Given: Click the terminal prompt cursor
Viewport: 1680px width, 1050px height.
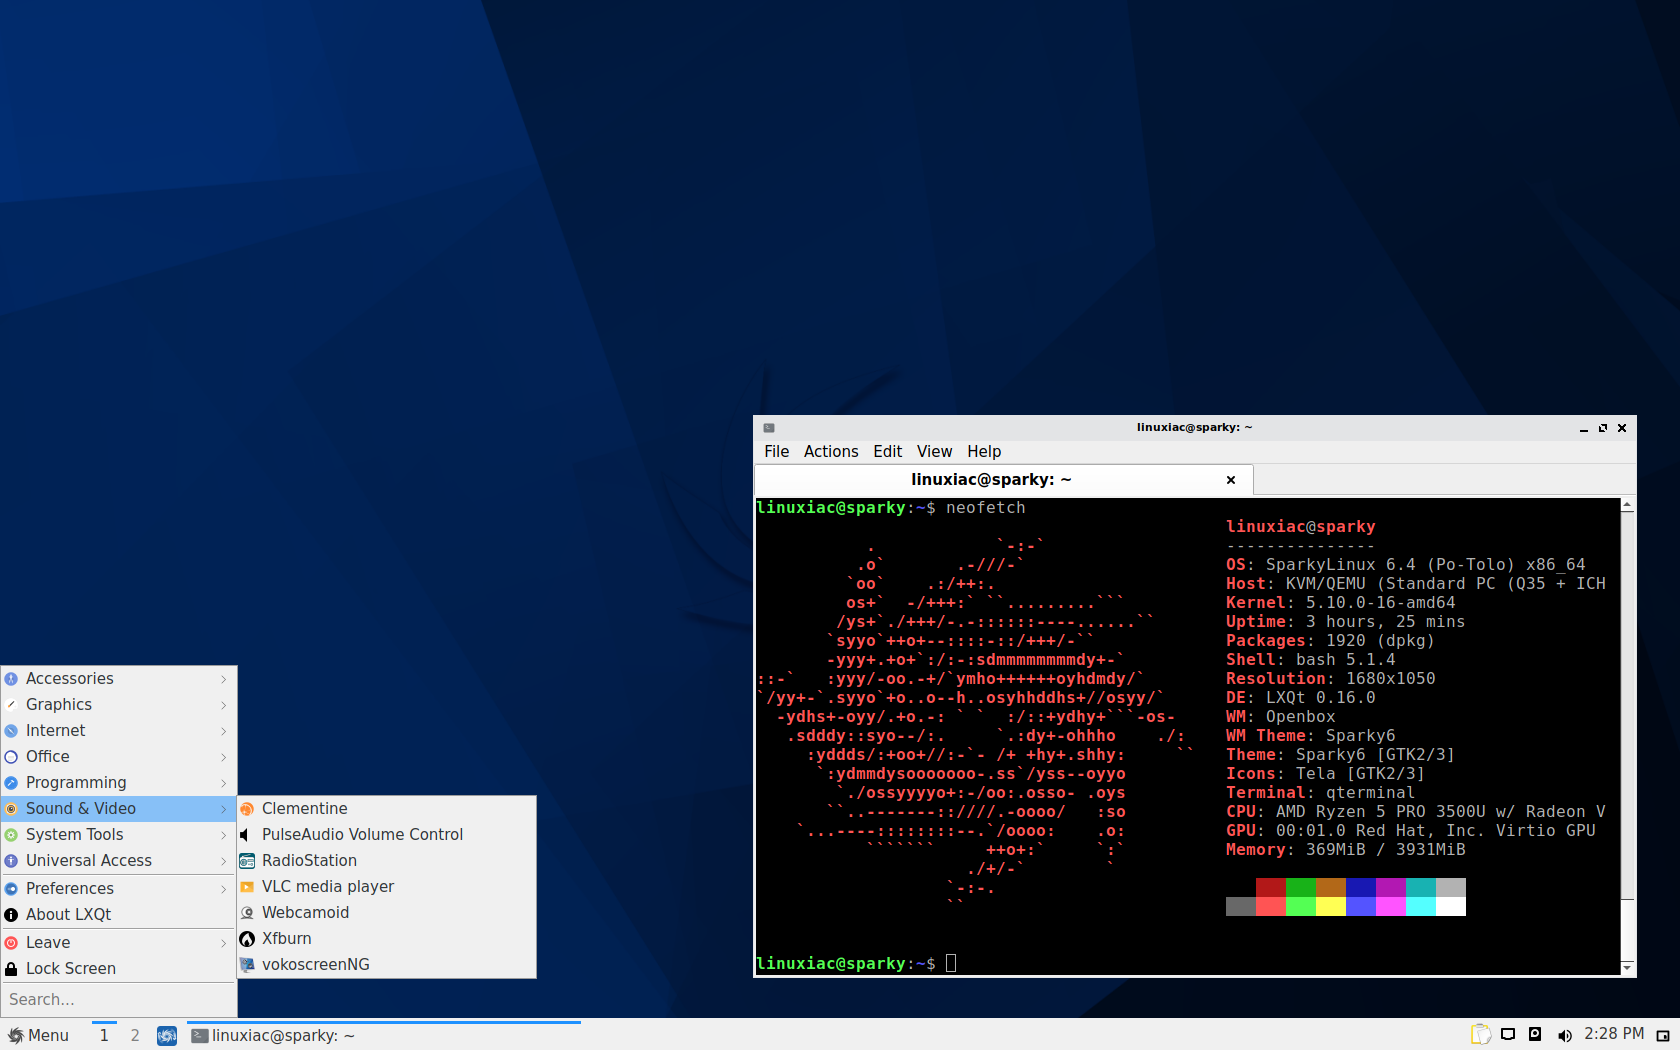Looking at the screenshot, I should 951,963.
